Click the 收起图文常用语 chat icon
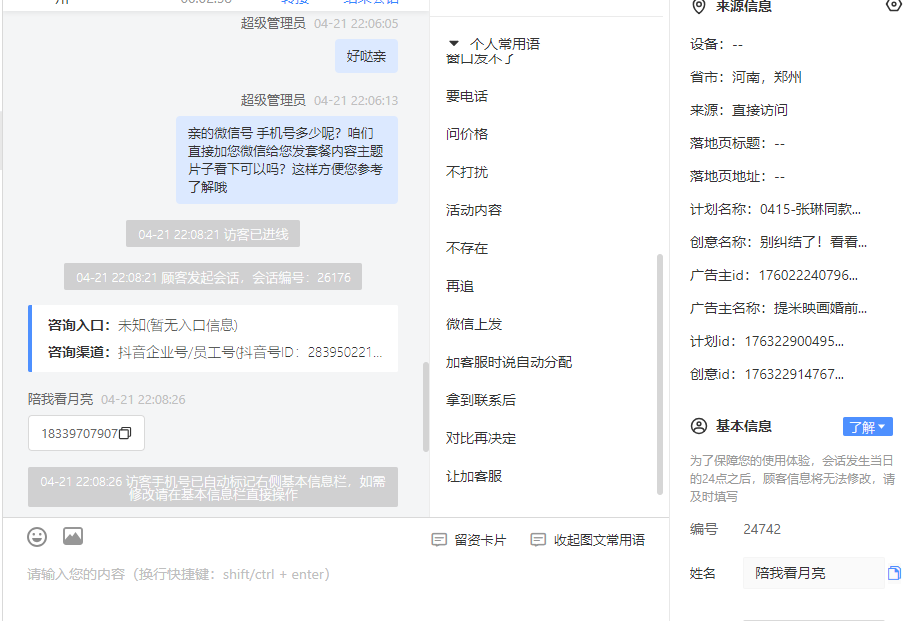The image size is (910, 621). tap(538, 540)
